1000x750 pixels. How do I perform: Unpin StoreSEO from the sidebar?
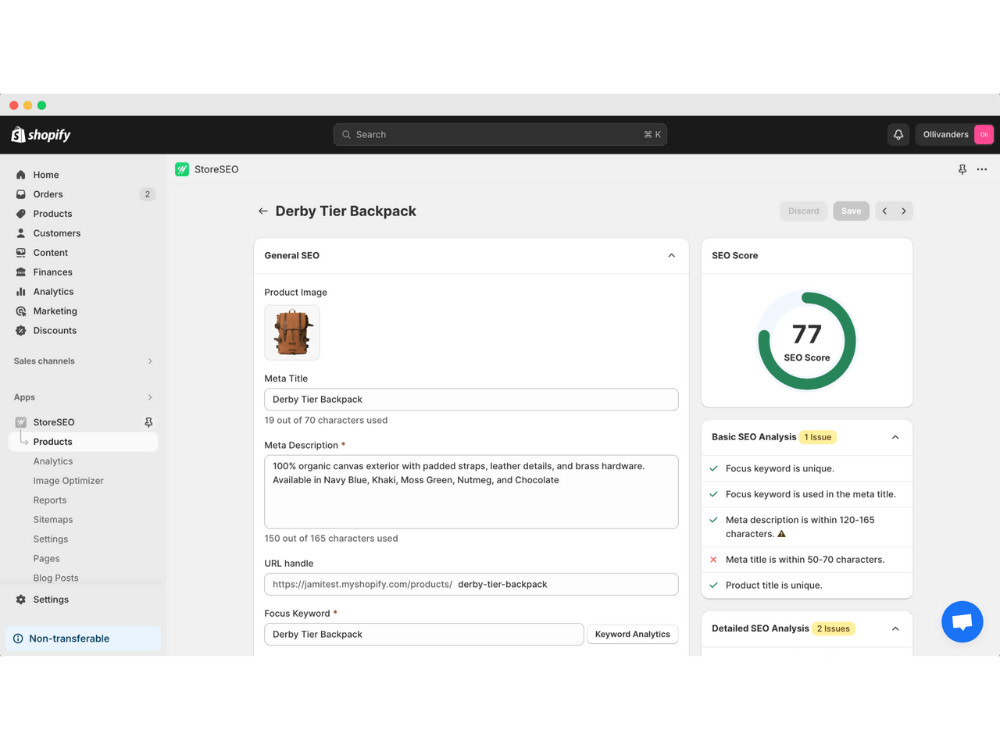click(148, 422)
